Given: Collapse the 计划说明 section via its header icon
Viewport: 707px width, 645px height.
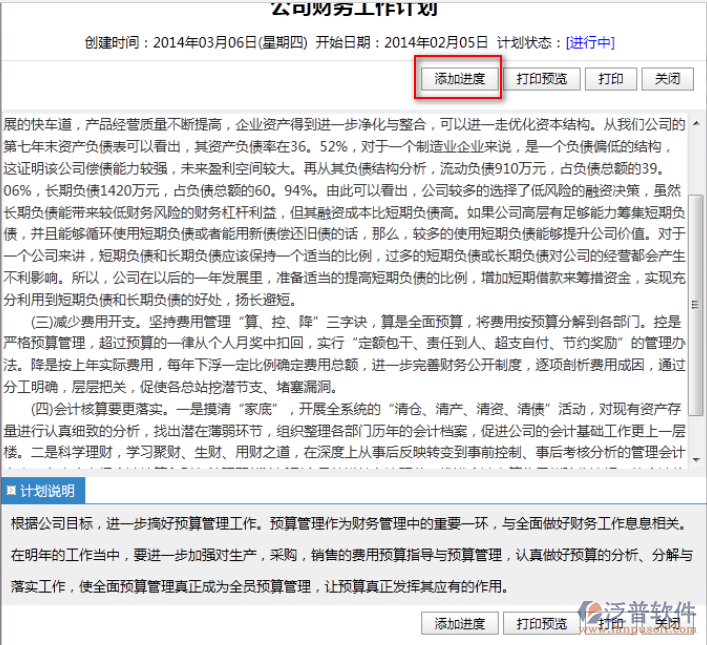Looking at the screenshot, I should (11, 490).
